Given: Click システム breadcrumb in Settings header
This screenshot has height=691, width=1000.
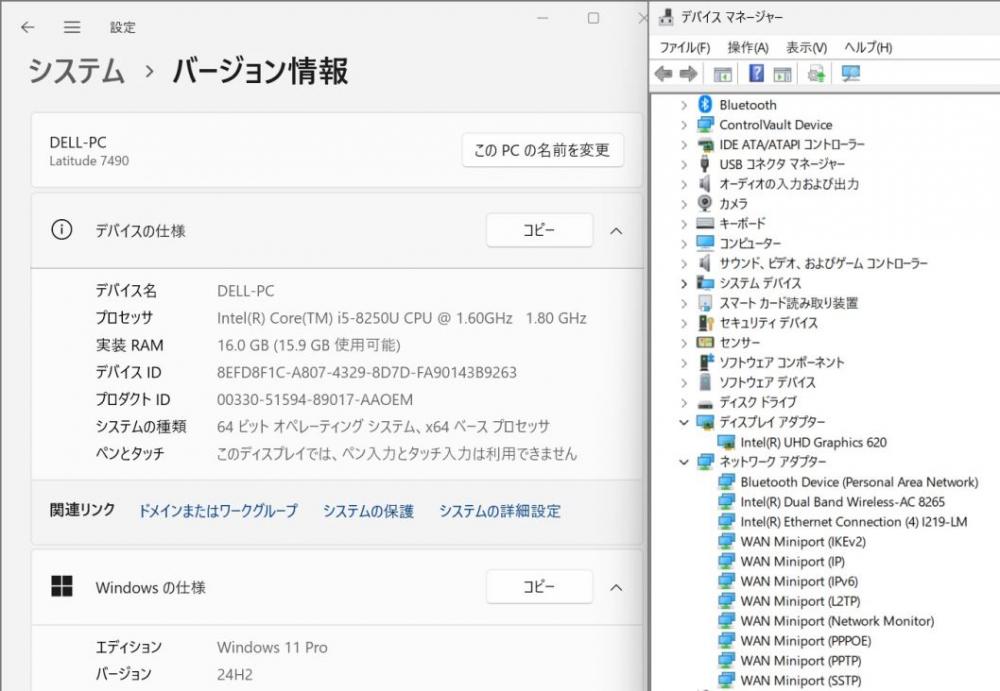Looking at the screenshot, I should tap(77, 70).
